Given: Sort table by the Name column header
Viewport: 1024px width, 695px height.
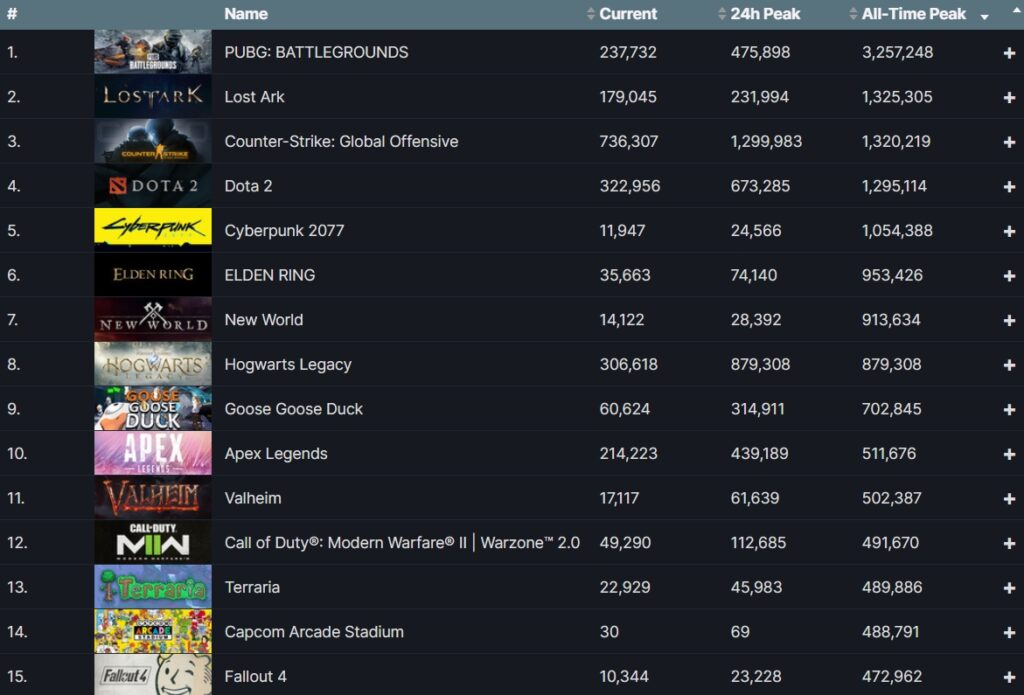Looking at the screenshot, I should pos(246,14).
